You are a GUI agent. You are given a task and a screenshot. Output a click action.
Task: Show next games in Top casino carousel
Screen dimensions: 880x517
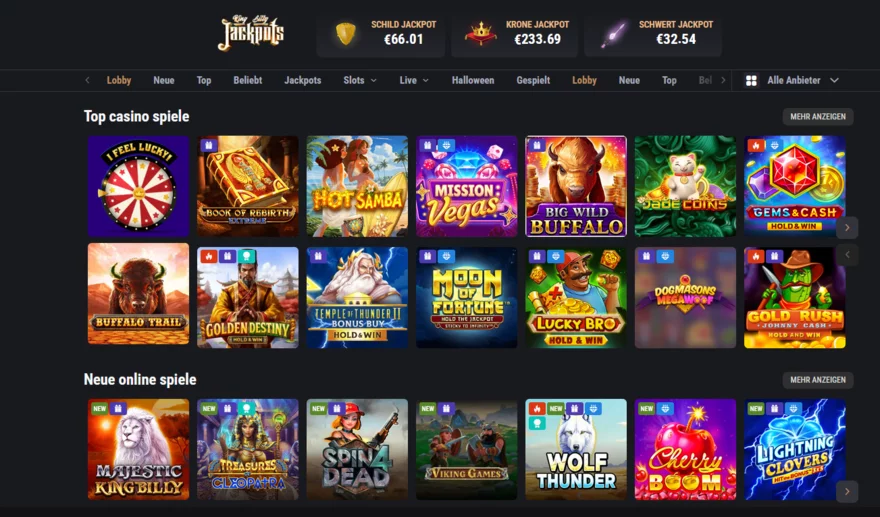(x=847, y=227)
